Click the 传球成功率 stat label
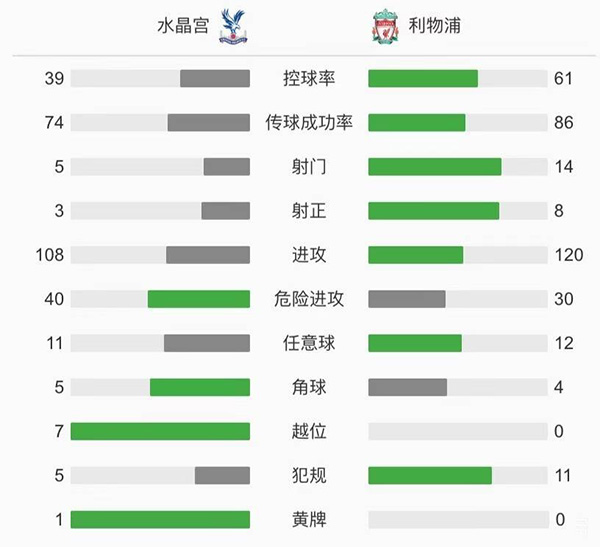This screenshot has height=547, width=600. click(308, 123)
